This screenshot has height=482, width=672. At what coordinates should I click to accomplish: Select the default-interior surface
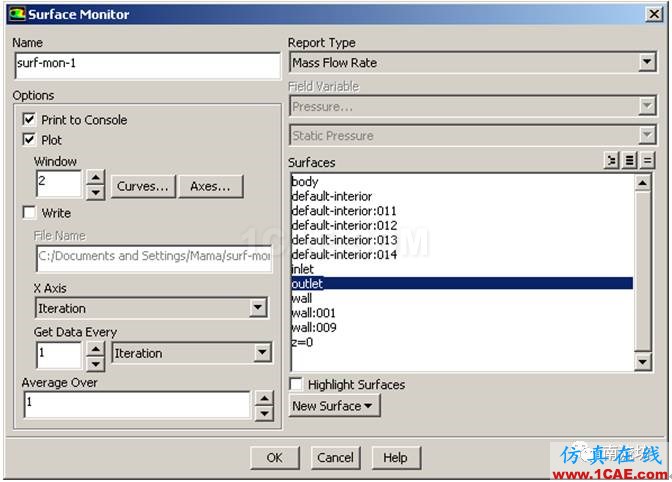coord(462,196)
